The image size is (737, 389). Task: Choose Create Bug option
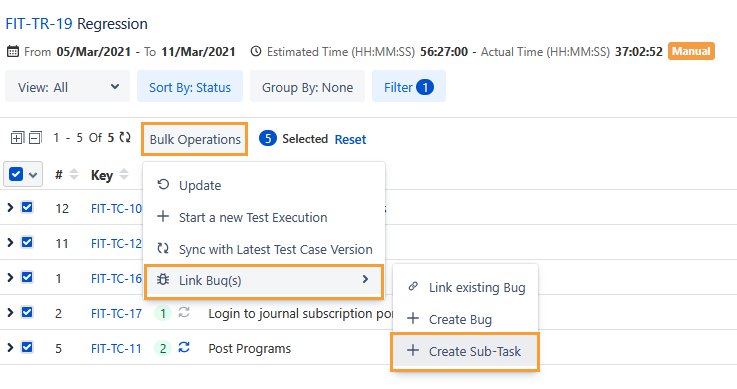click(465, 319)
